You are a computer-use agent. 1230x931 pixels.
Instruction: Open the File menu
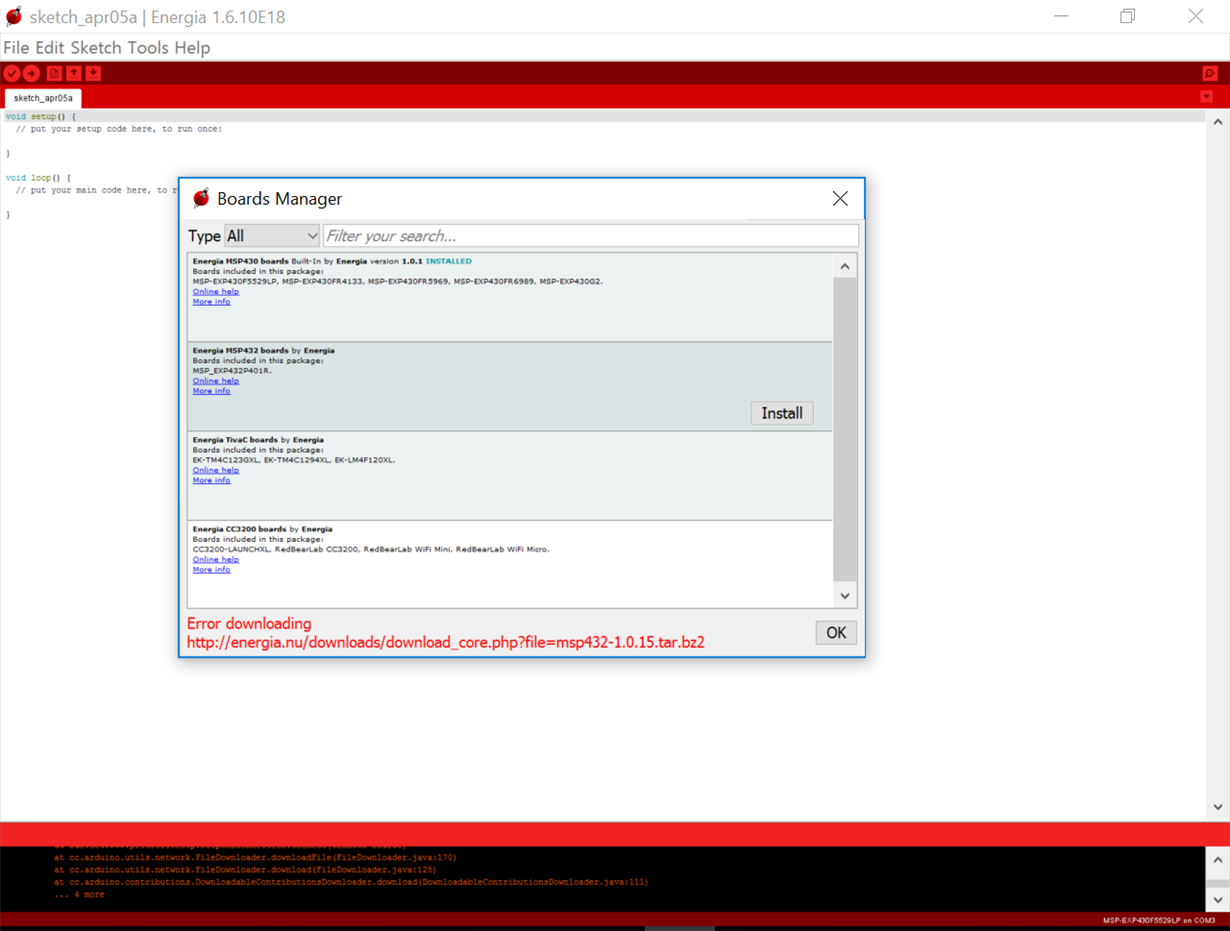[x=16, y=47]
